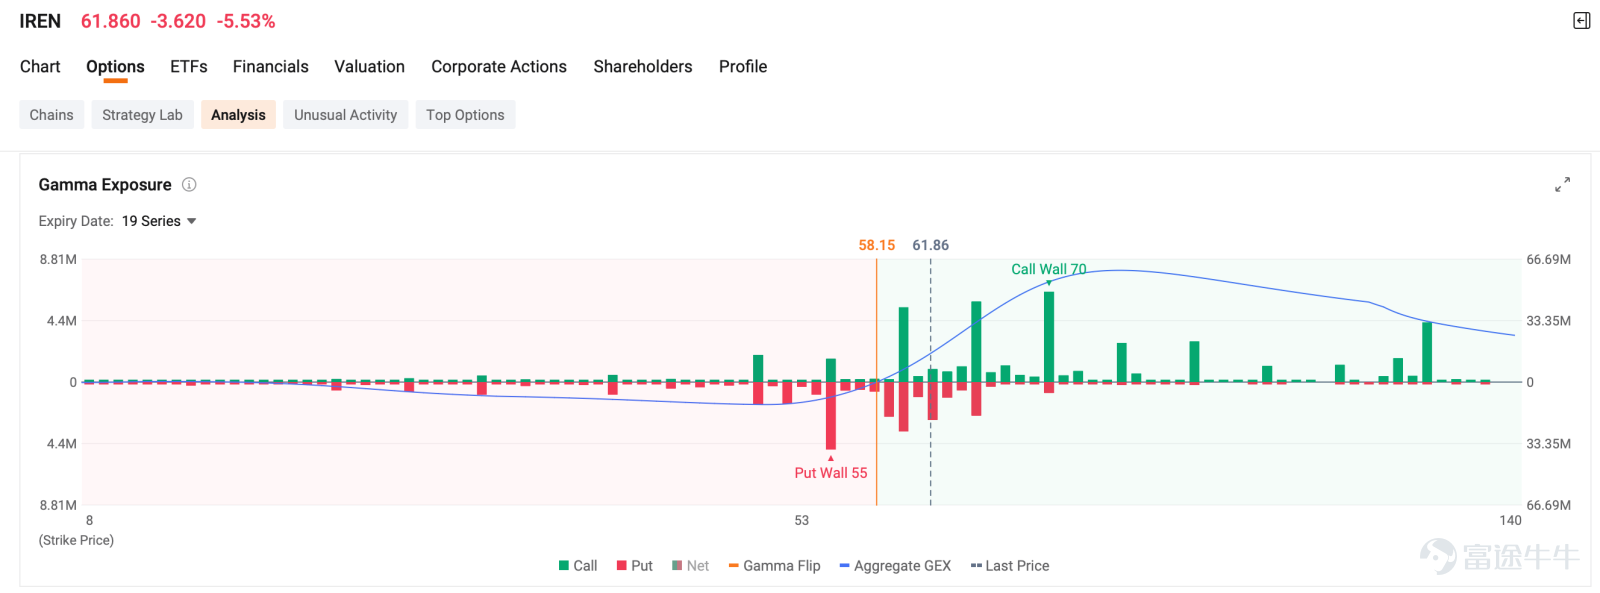Select the Chains sub-tab
The height and width of the screenshot is (593, 1600).
[52, 115]
